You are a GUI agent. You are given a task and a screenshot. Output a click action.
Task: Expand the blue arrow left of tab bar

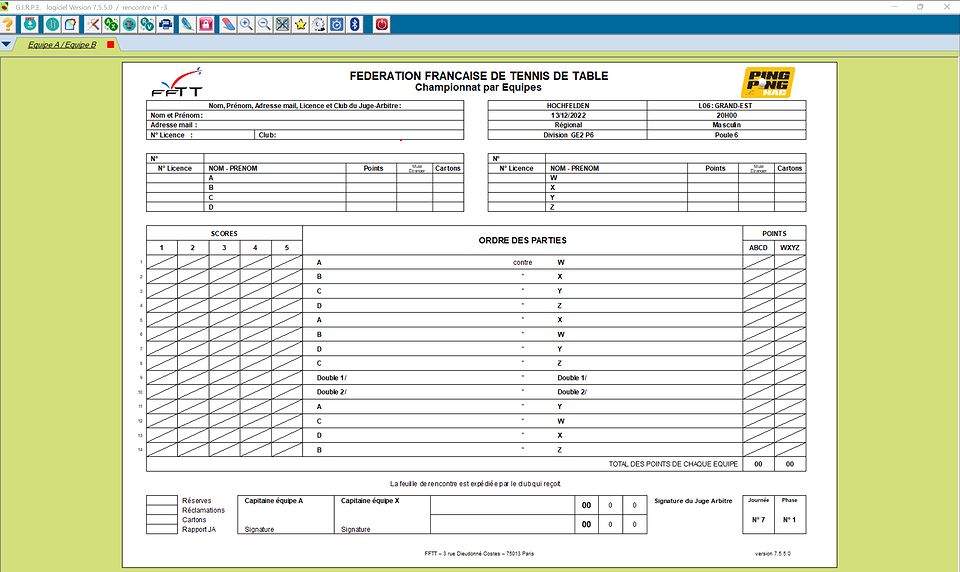(x=7, y=45)
